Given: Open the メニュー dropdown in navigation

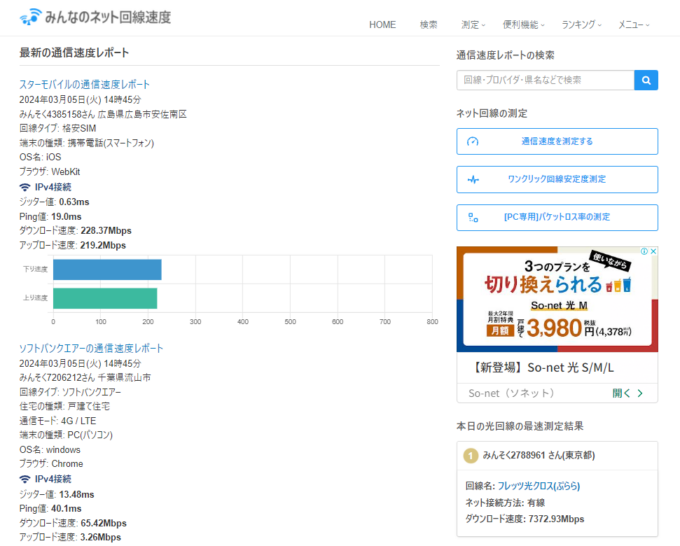Looking at the screenshot, I should click(633, 24).
